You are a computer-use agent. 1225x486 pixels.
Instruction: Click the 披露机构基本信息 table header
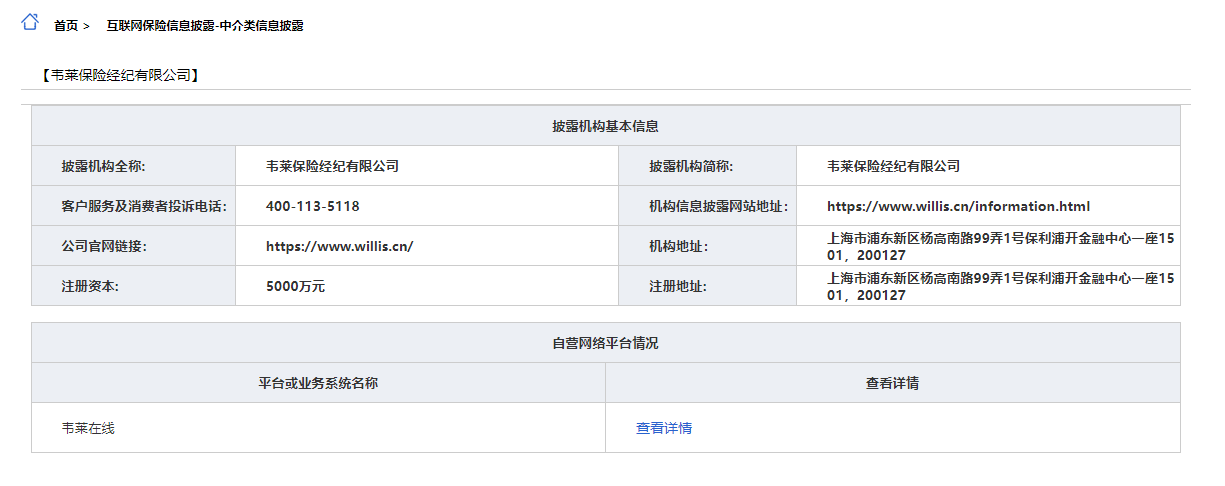click(606, 126)
